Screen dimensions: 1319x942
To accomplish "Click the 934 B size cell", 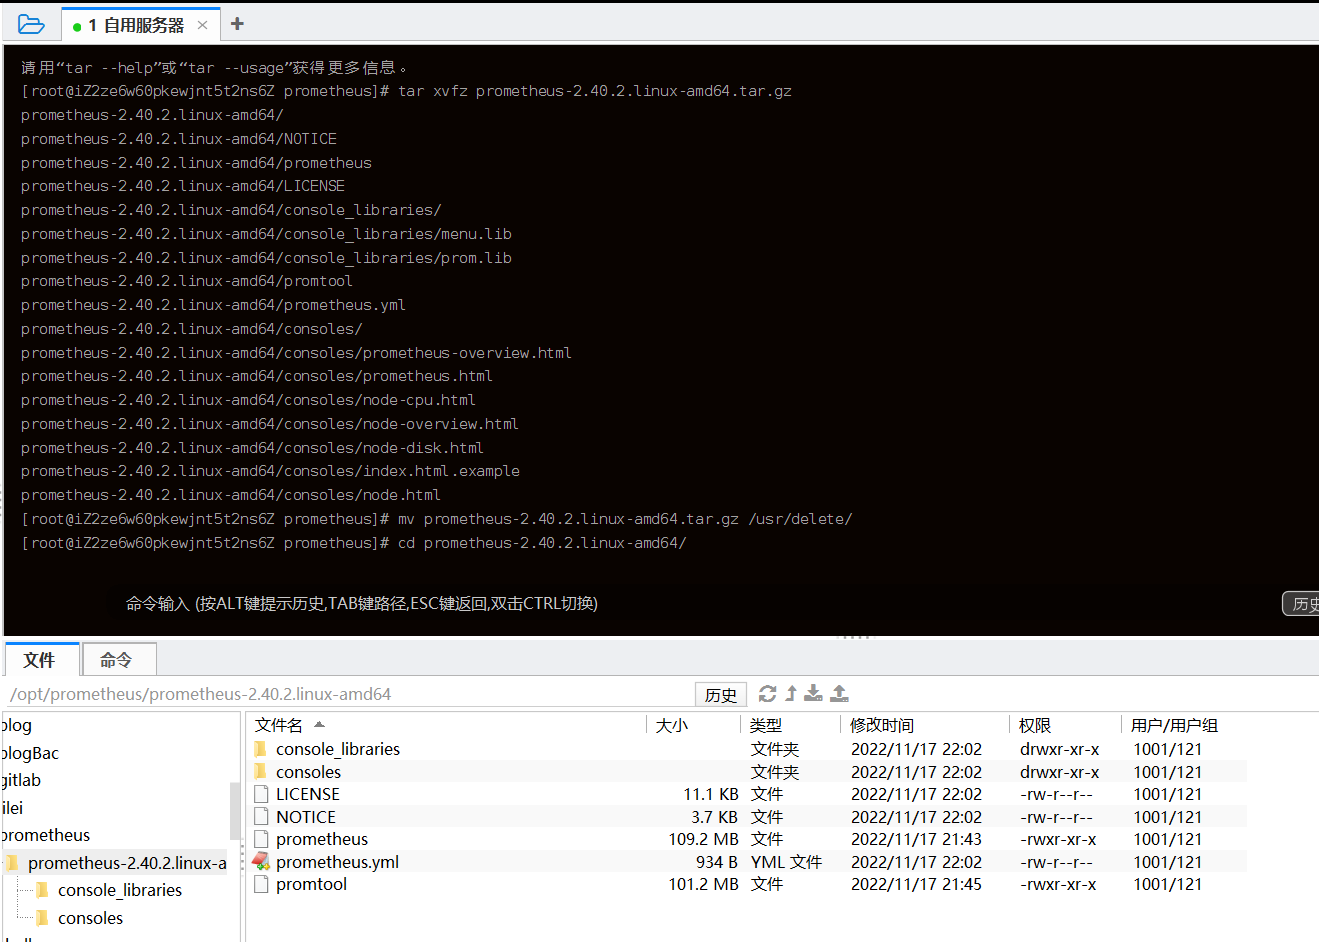I will tap(717, 862).
